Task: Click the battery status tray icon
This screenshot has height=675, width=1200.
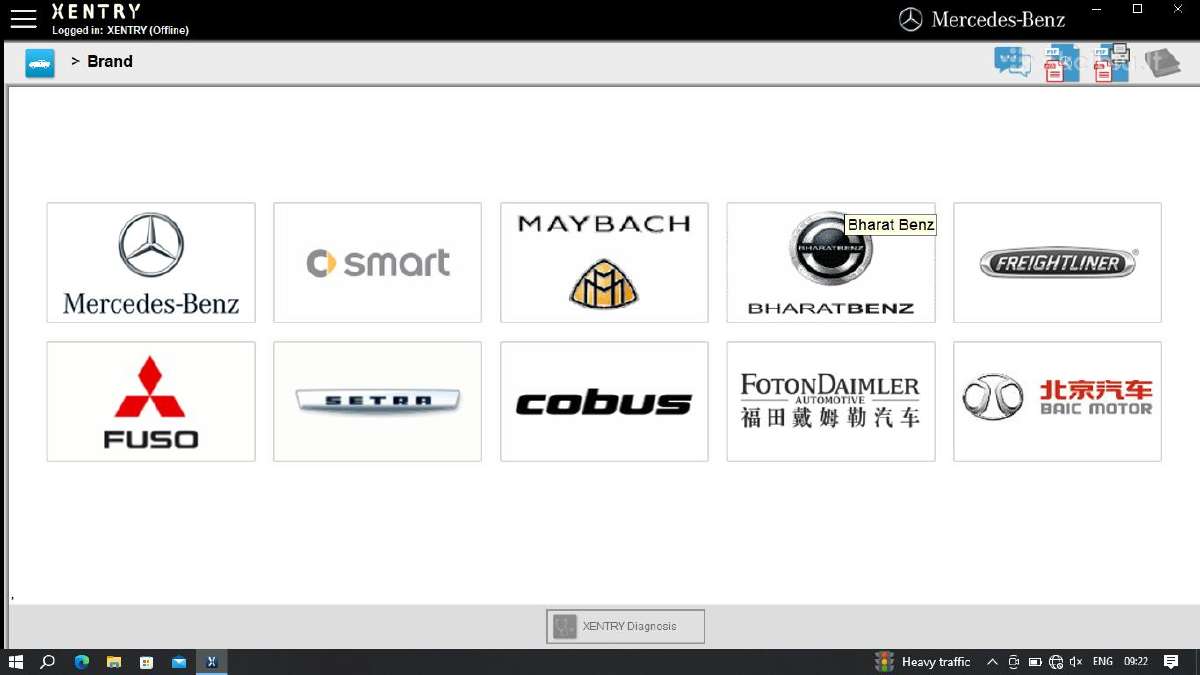Action: pos(1035,662)
